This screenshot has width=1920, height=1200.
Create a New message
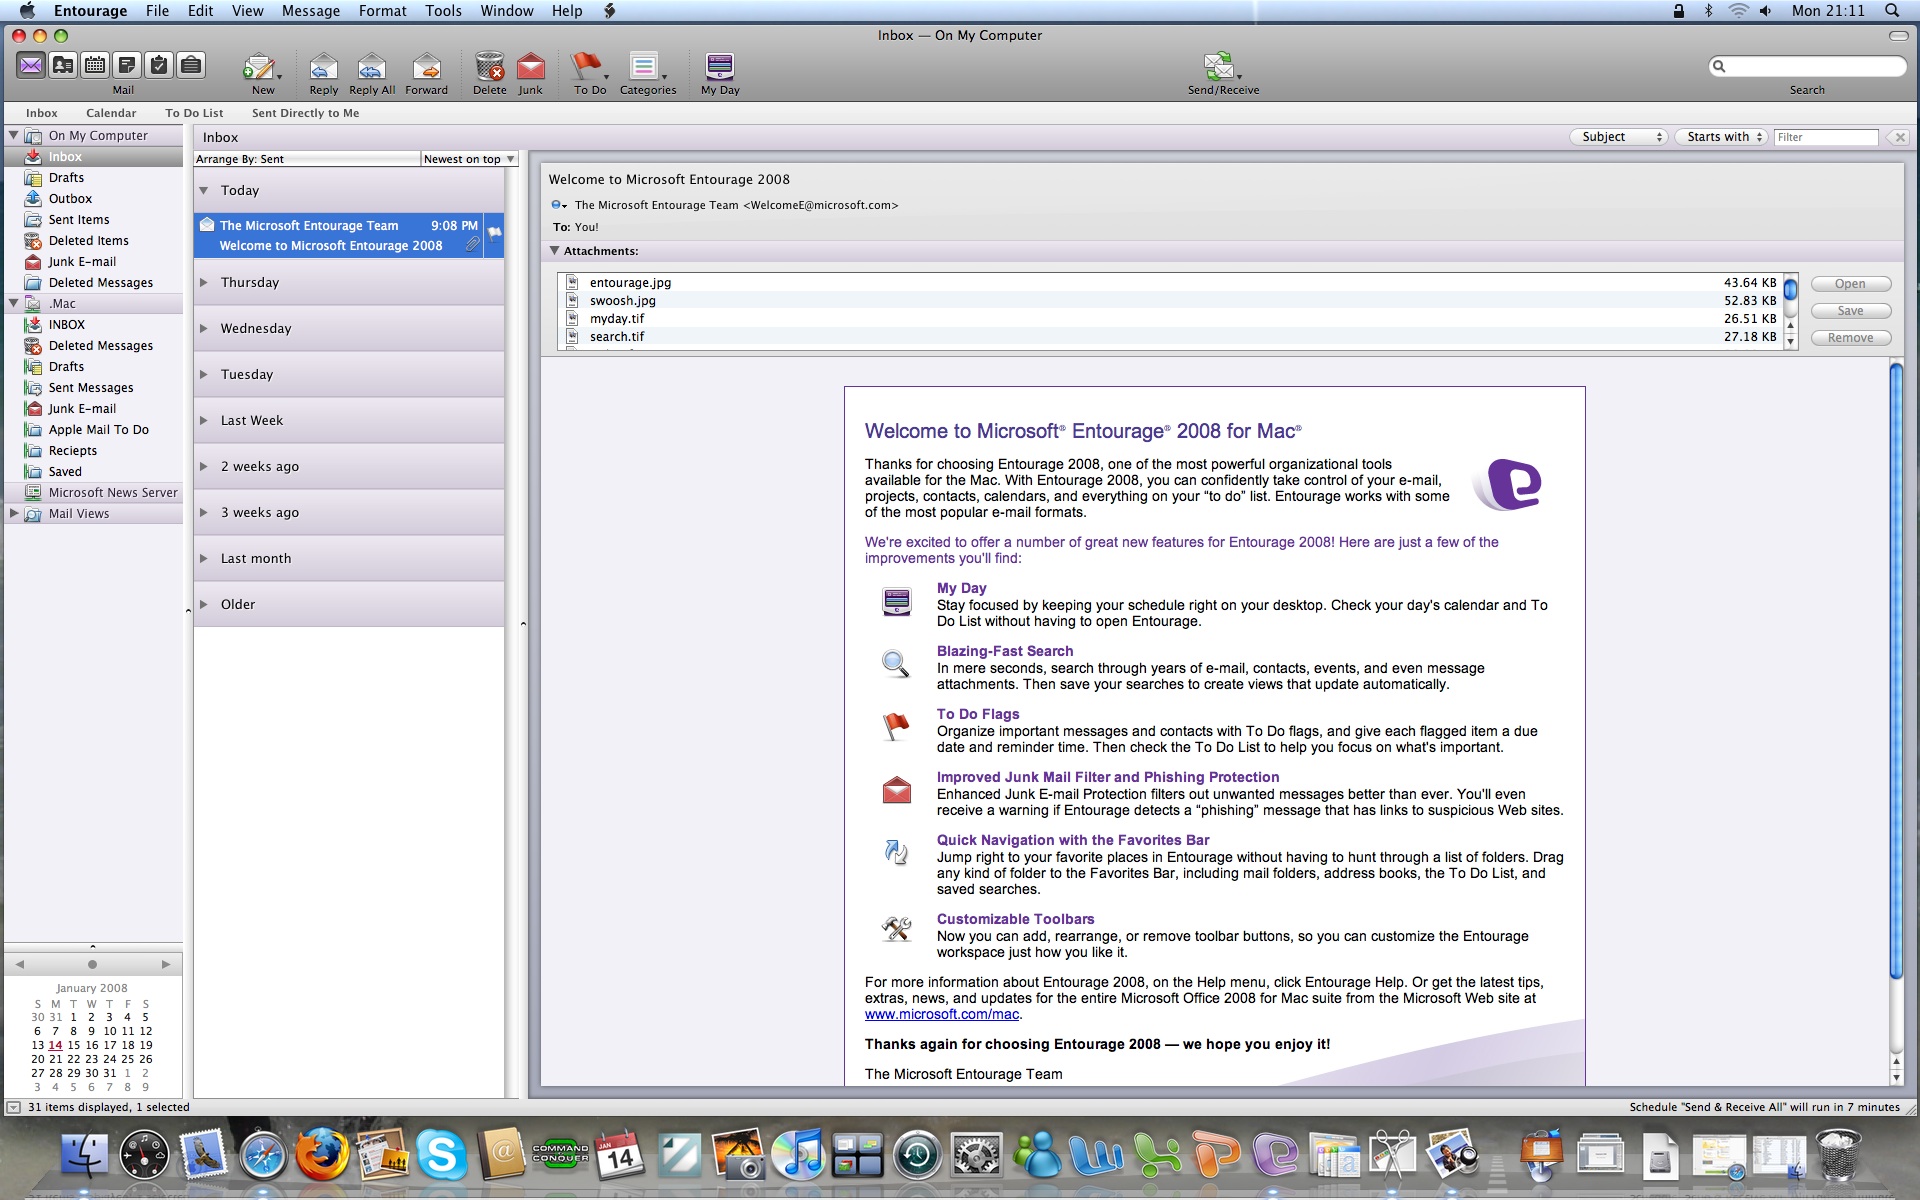point(262,74)
